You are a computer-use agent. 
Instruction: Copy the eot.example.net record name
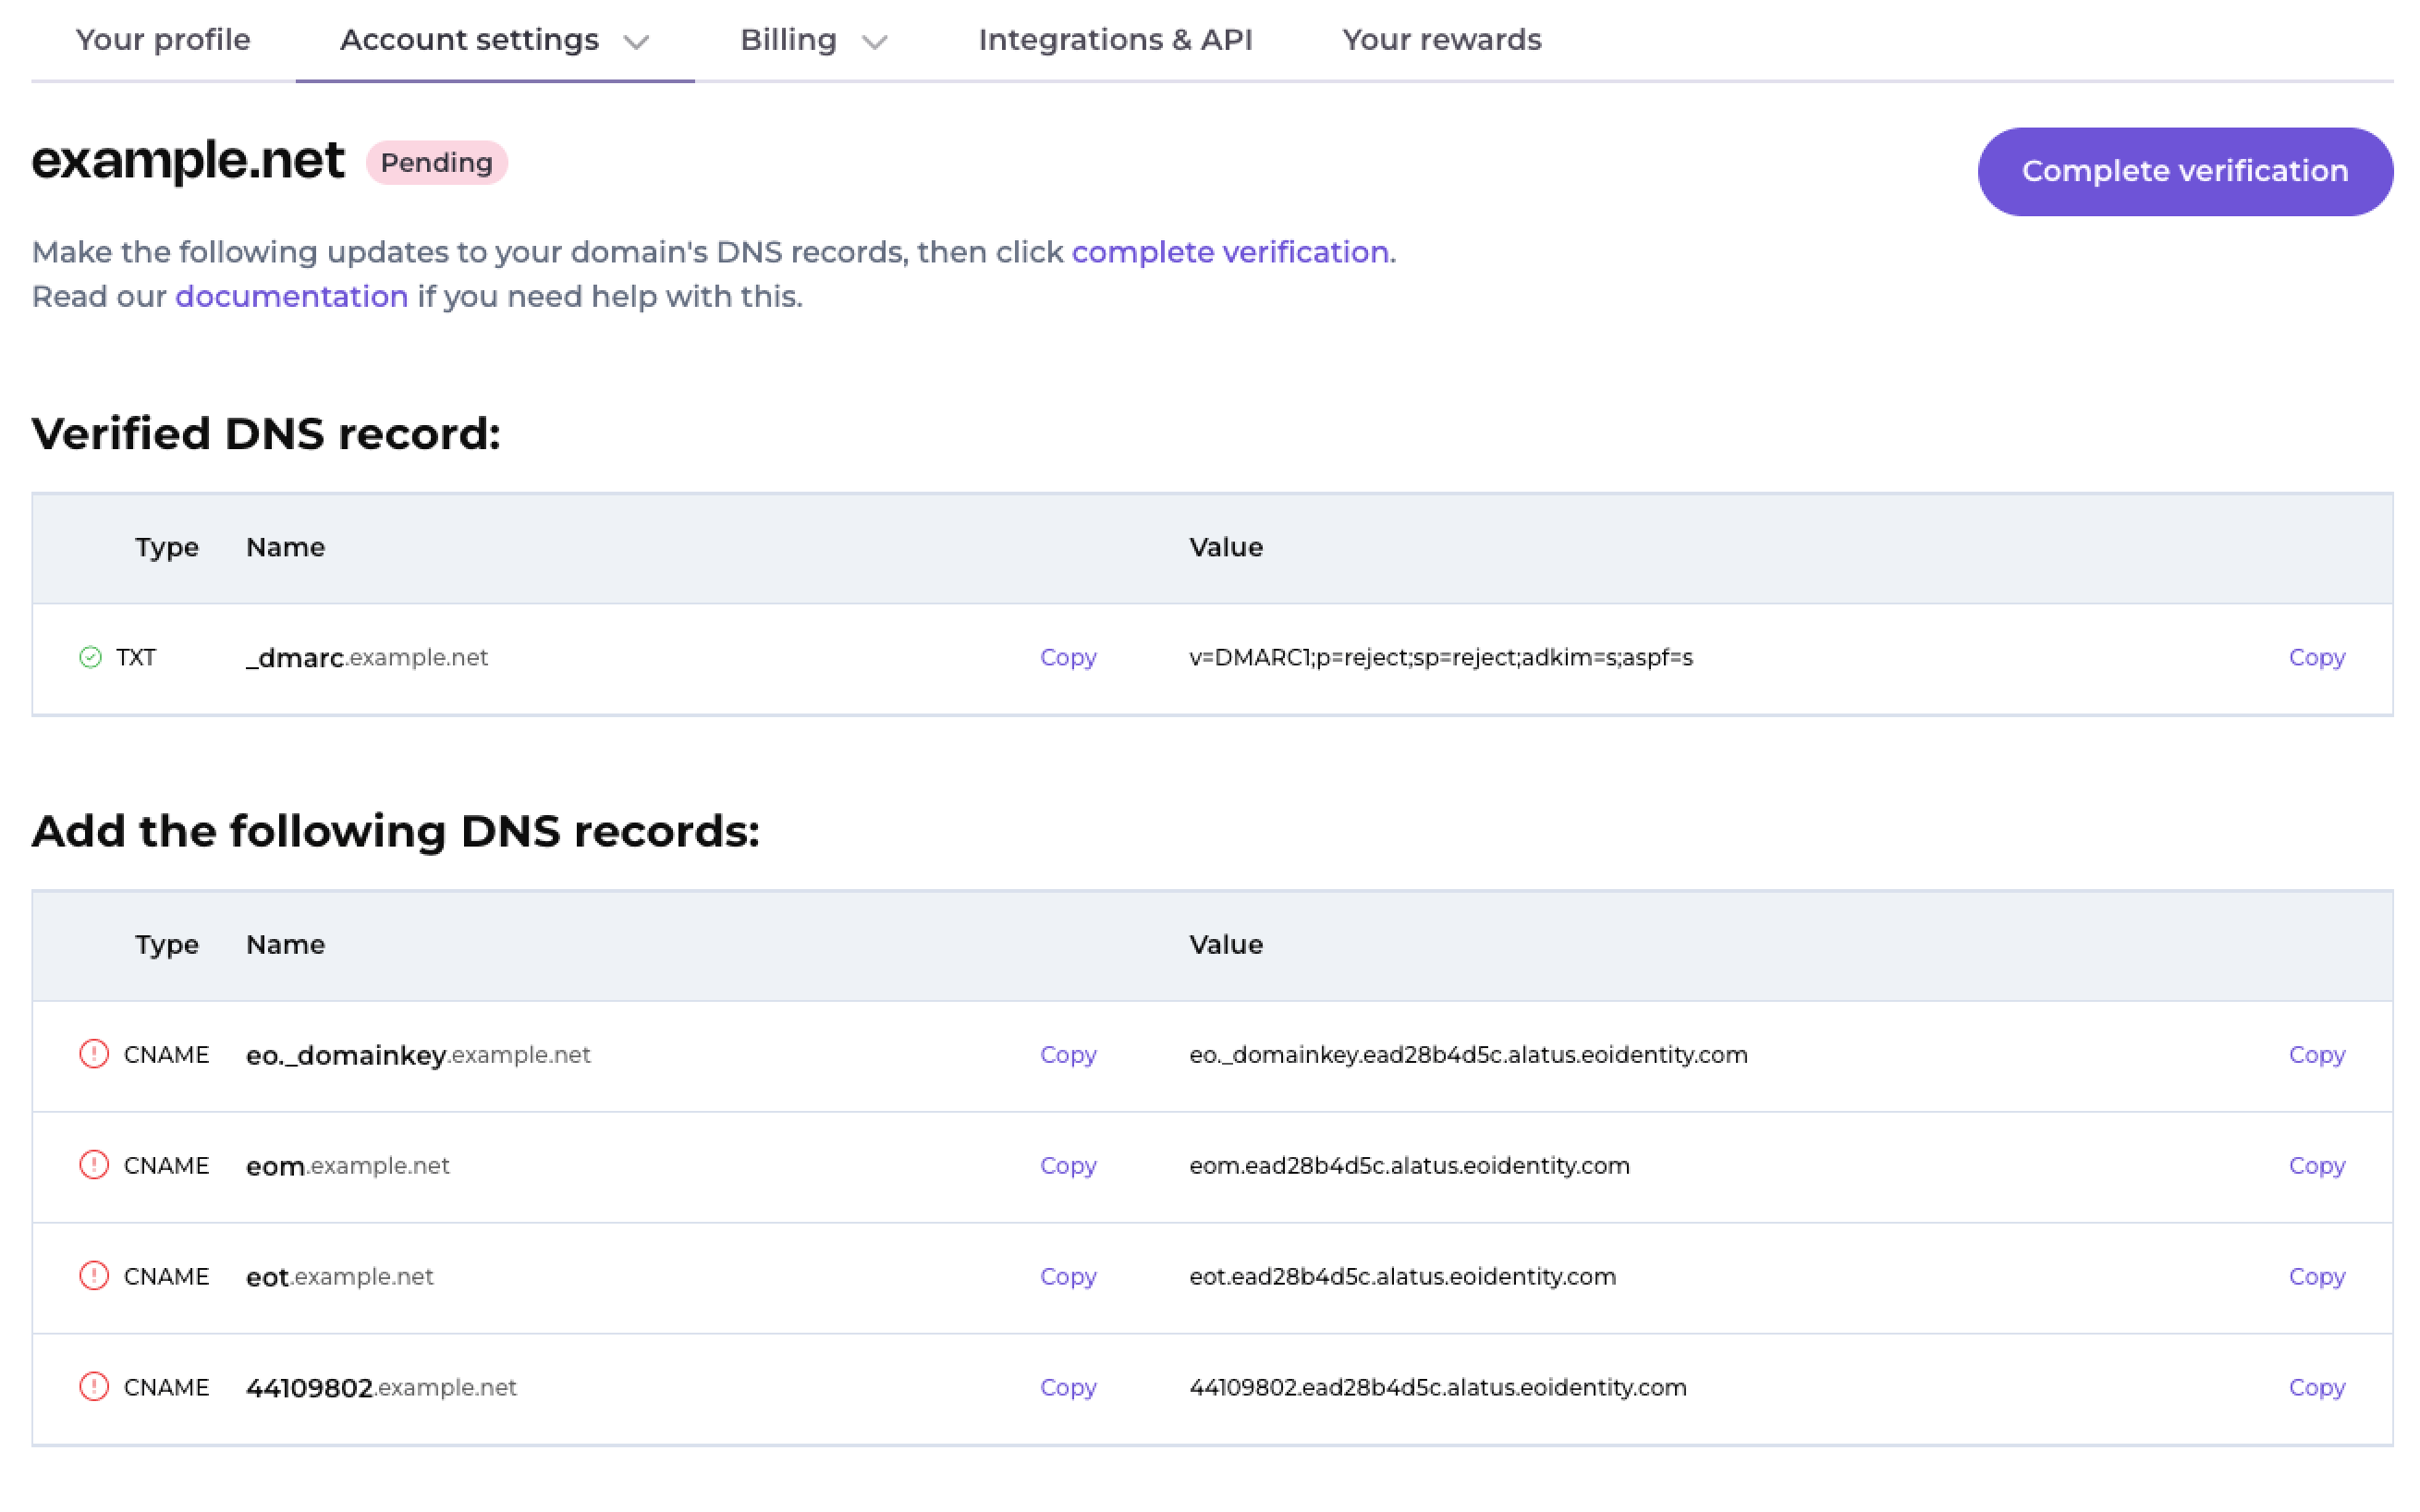click(x=1068, y=1276)
